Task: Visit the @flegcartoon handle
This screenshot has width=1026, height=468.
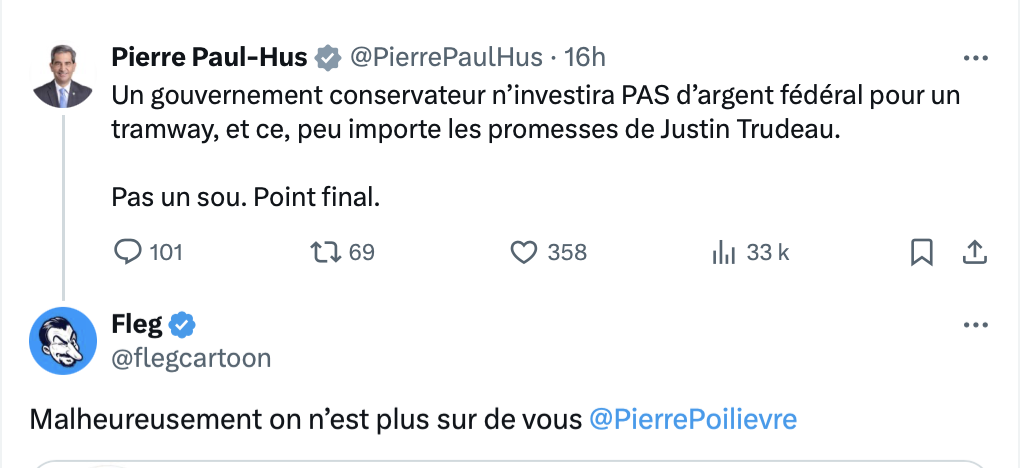Action: pyautogui.click(x=191, y=358)
